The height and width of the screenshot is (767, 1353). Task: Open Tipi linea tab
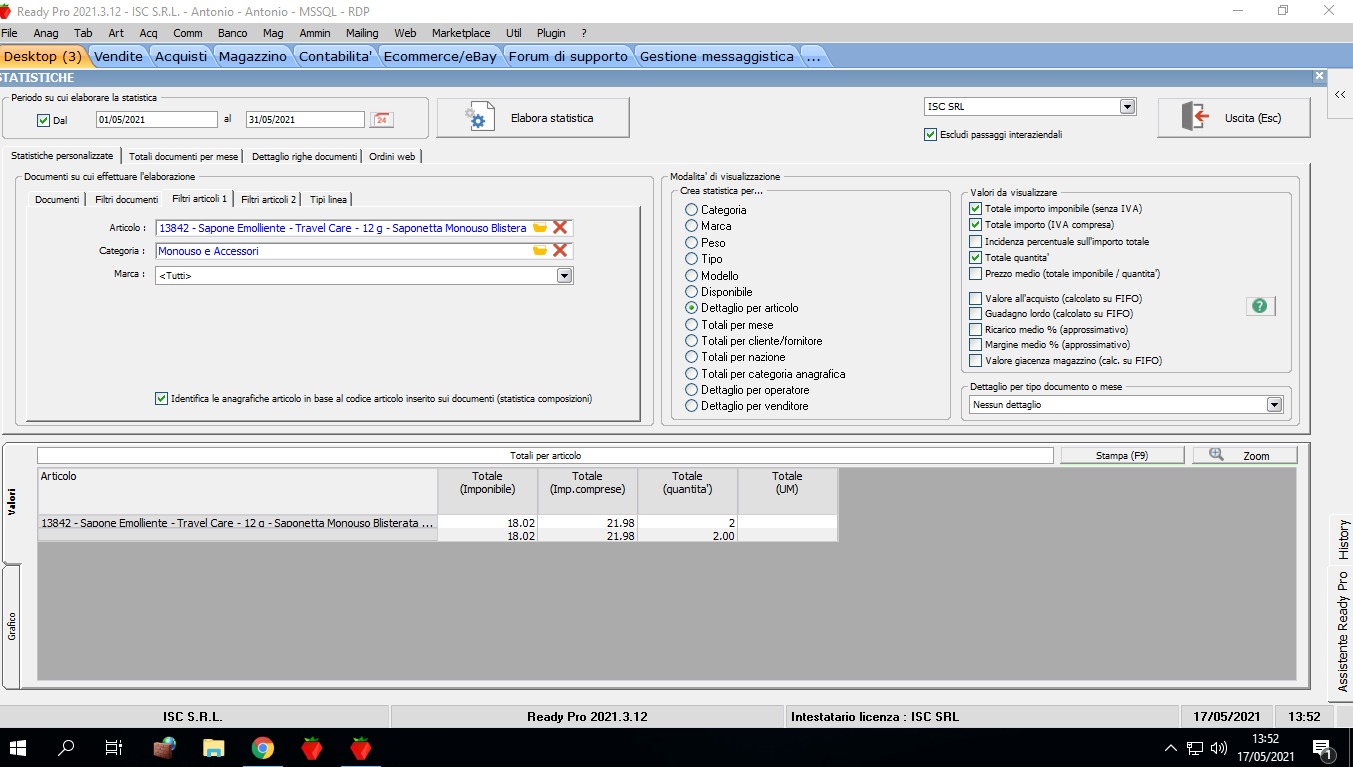[328, 199]
